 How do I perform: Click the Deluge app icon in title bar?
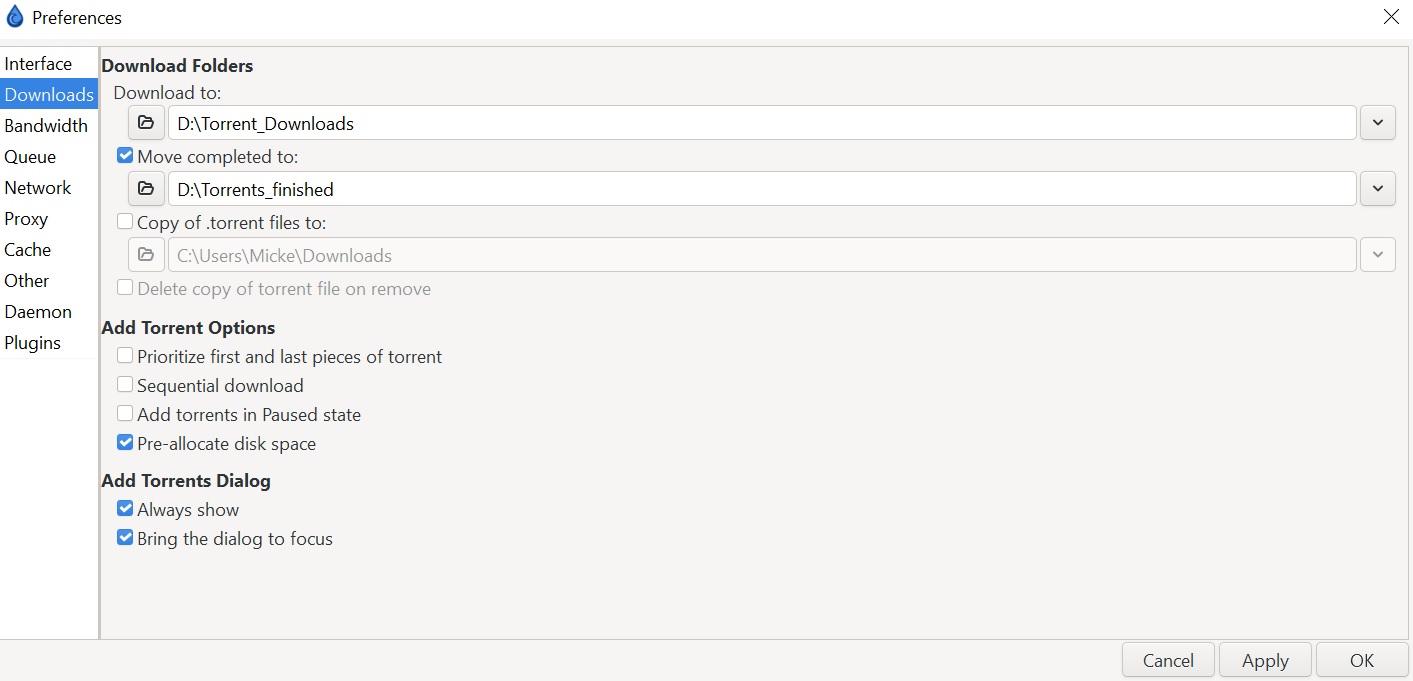pyautogui.click(x=15, y=17)
